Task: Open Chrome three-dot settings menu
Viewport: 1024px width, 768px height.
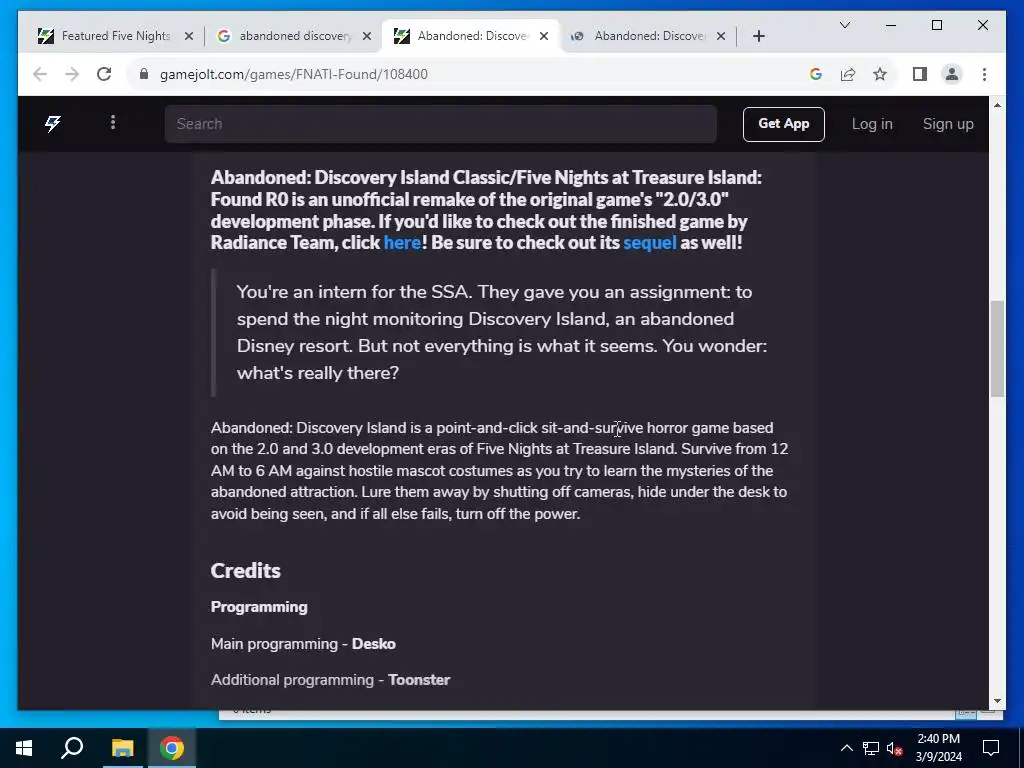Action: click(x=984, y=74)
